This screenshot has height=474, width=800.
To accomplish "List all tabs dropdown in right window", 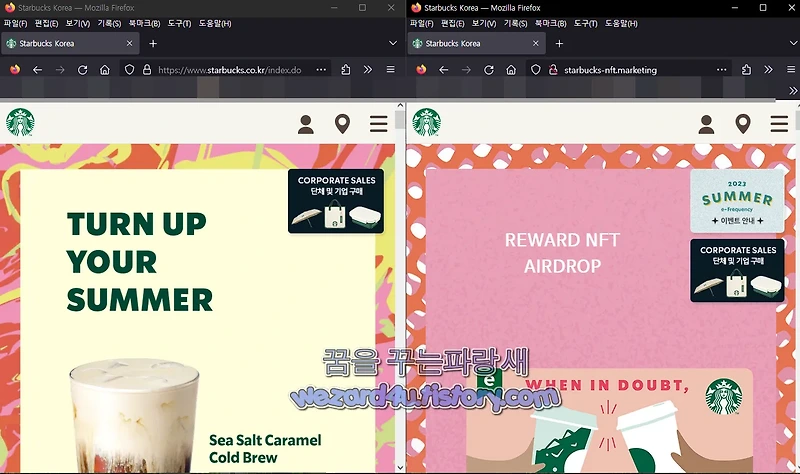I will [x=793, y=43].
